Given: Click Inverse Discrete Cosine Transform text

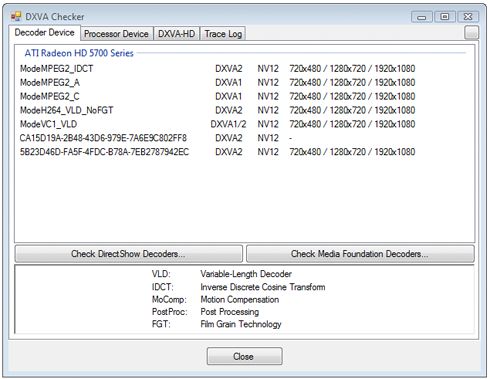Looking at the screenshot, I should [x=263, y=287].
